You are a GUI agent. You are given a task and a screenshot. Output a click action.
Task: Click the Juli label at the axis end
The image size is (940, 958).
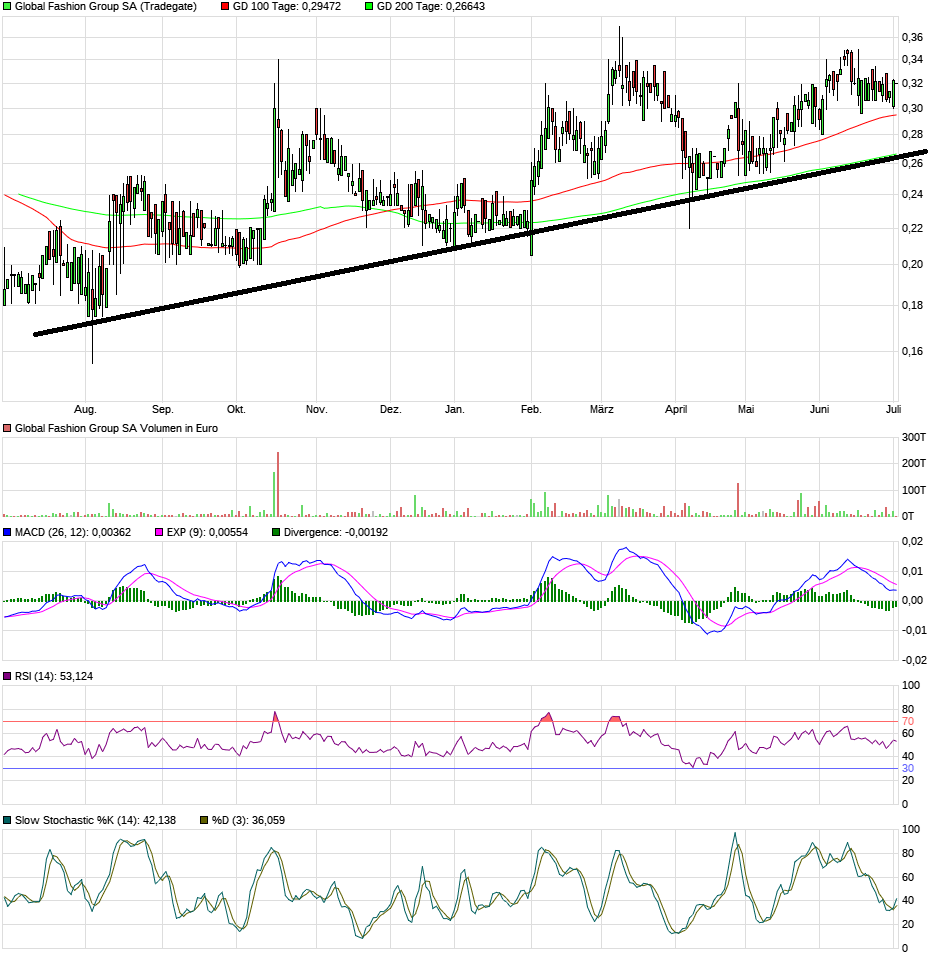click(894, 409)
